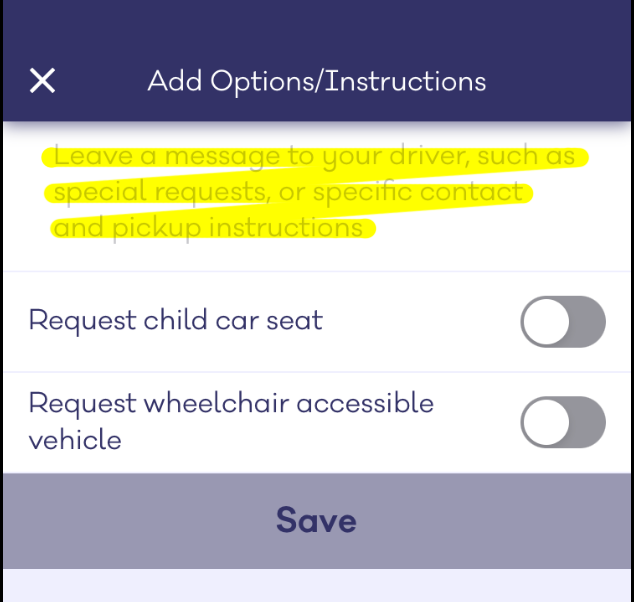This screenshot has height=602, width=634.
Task: Turn on wheelchair accessible vehicle switch
Action: pos(563,422)
